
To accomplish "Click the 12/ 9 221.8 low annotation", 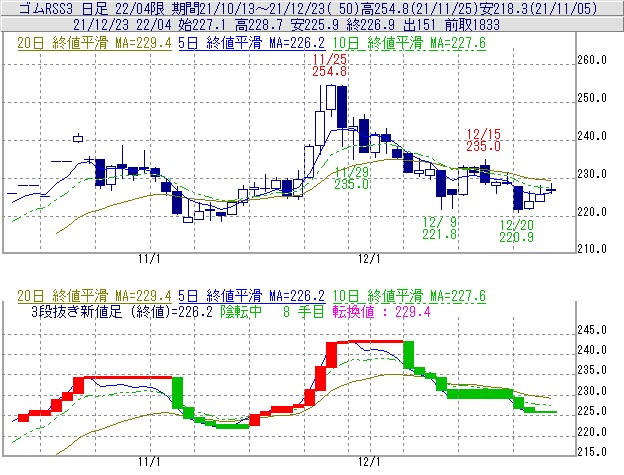I will tap(440, 228).
